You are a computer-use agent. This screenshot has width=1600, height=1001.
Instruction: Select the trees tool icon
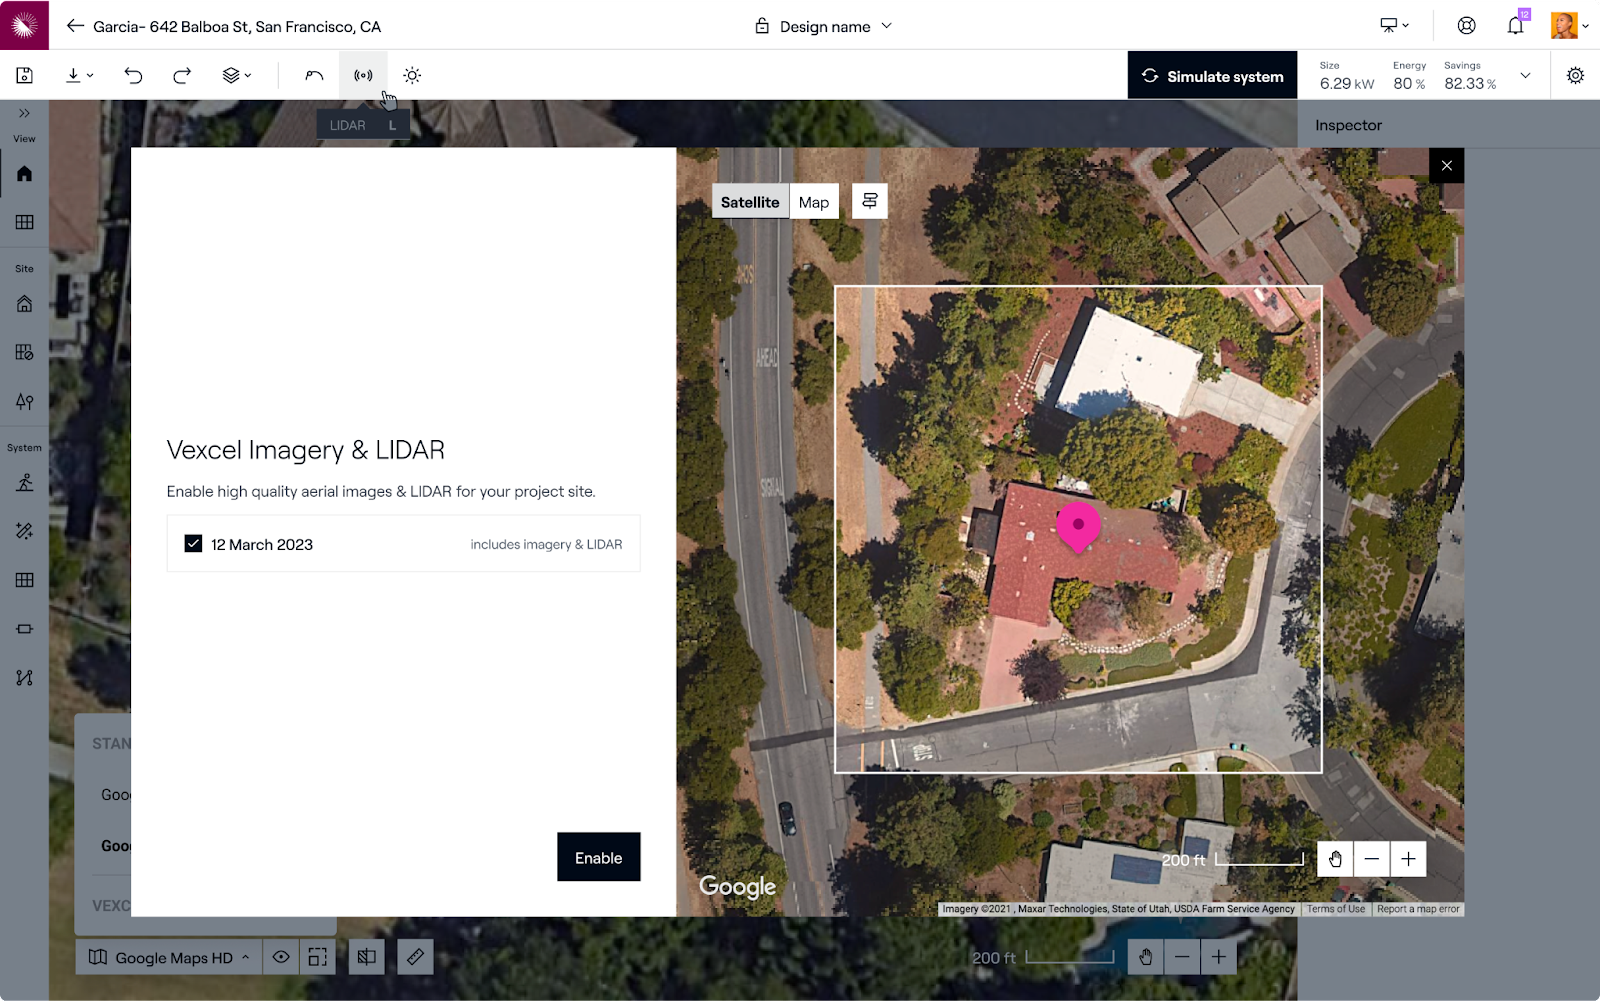coord(24,401)
